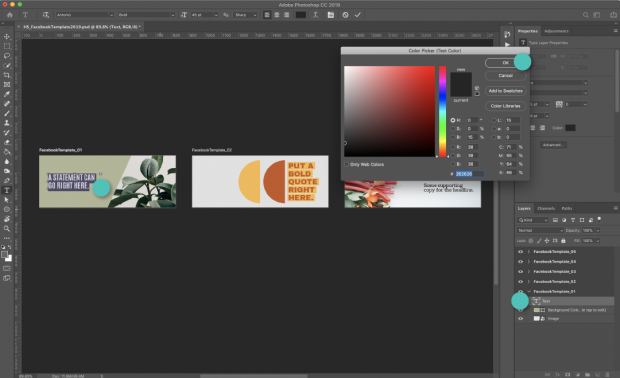Screen dimensions: 620x378
Task: Select the Eraser tool
Action: [7, 142]
